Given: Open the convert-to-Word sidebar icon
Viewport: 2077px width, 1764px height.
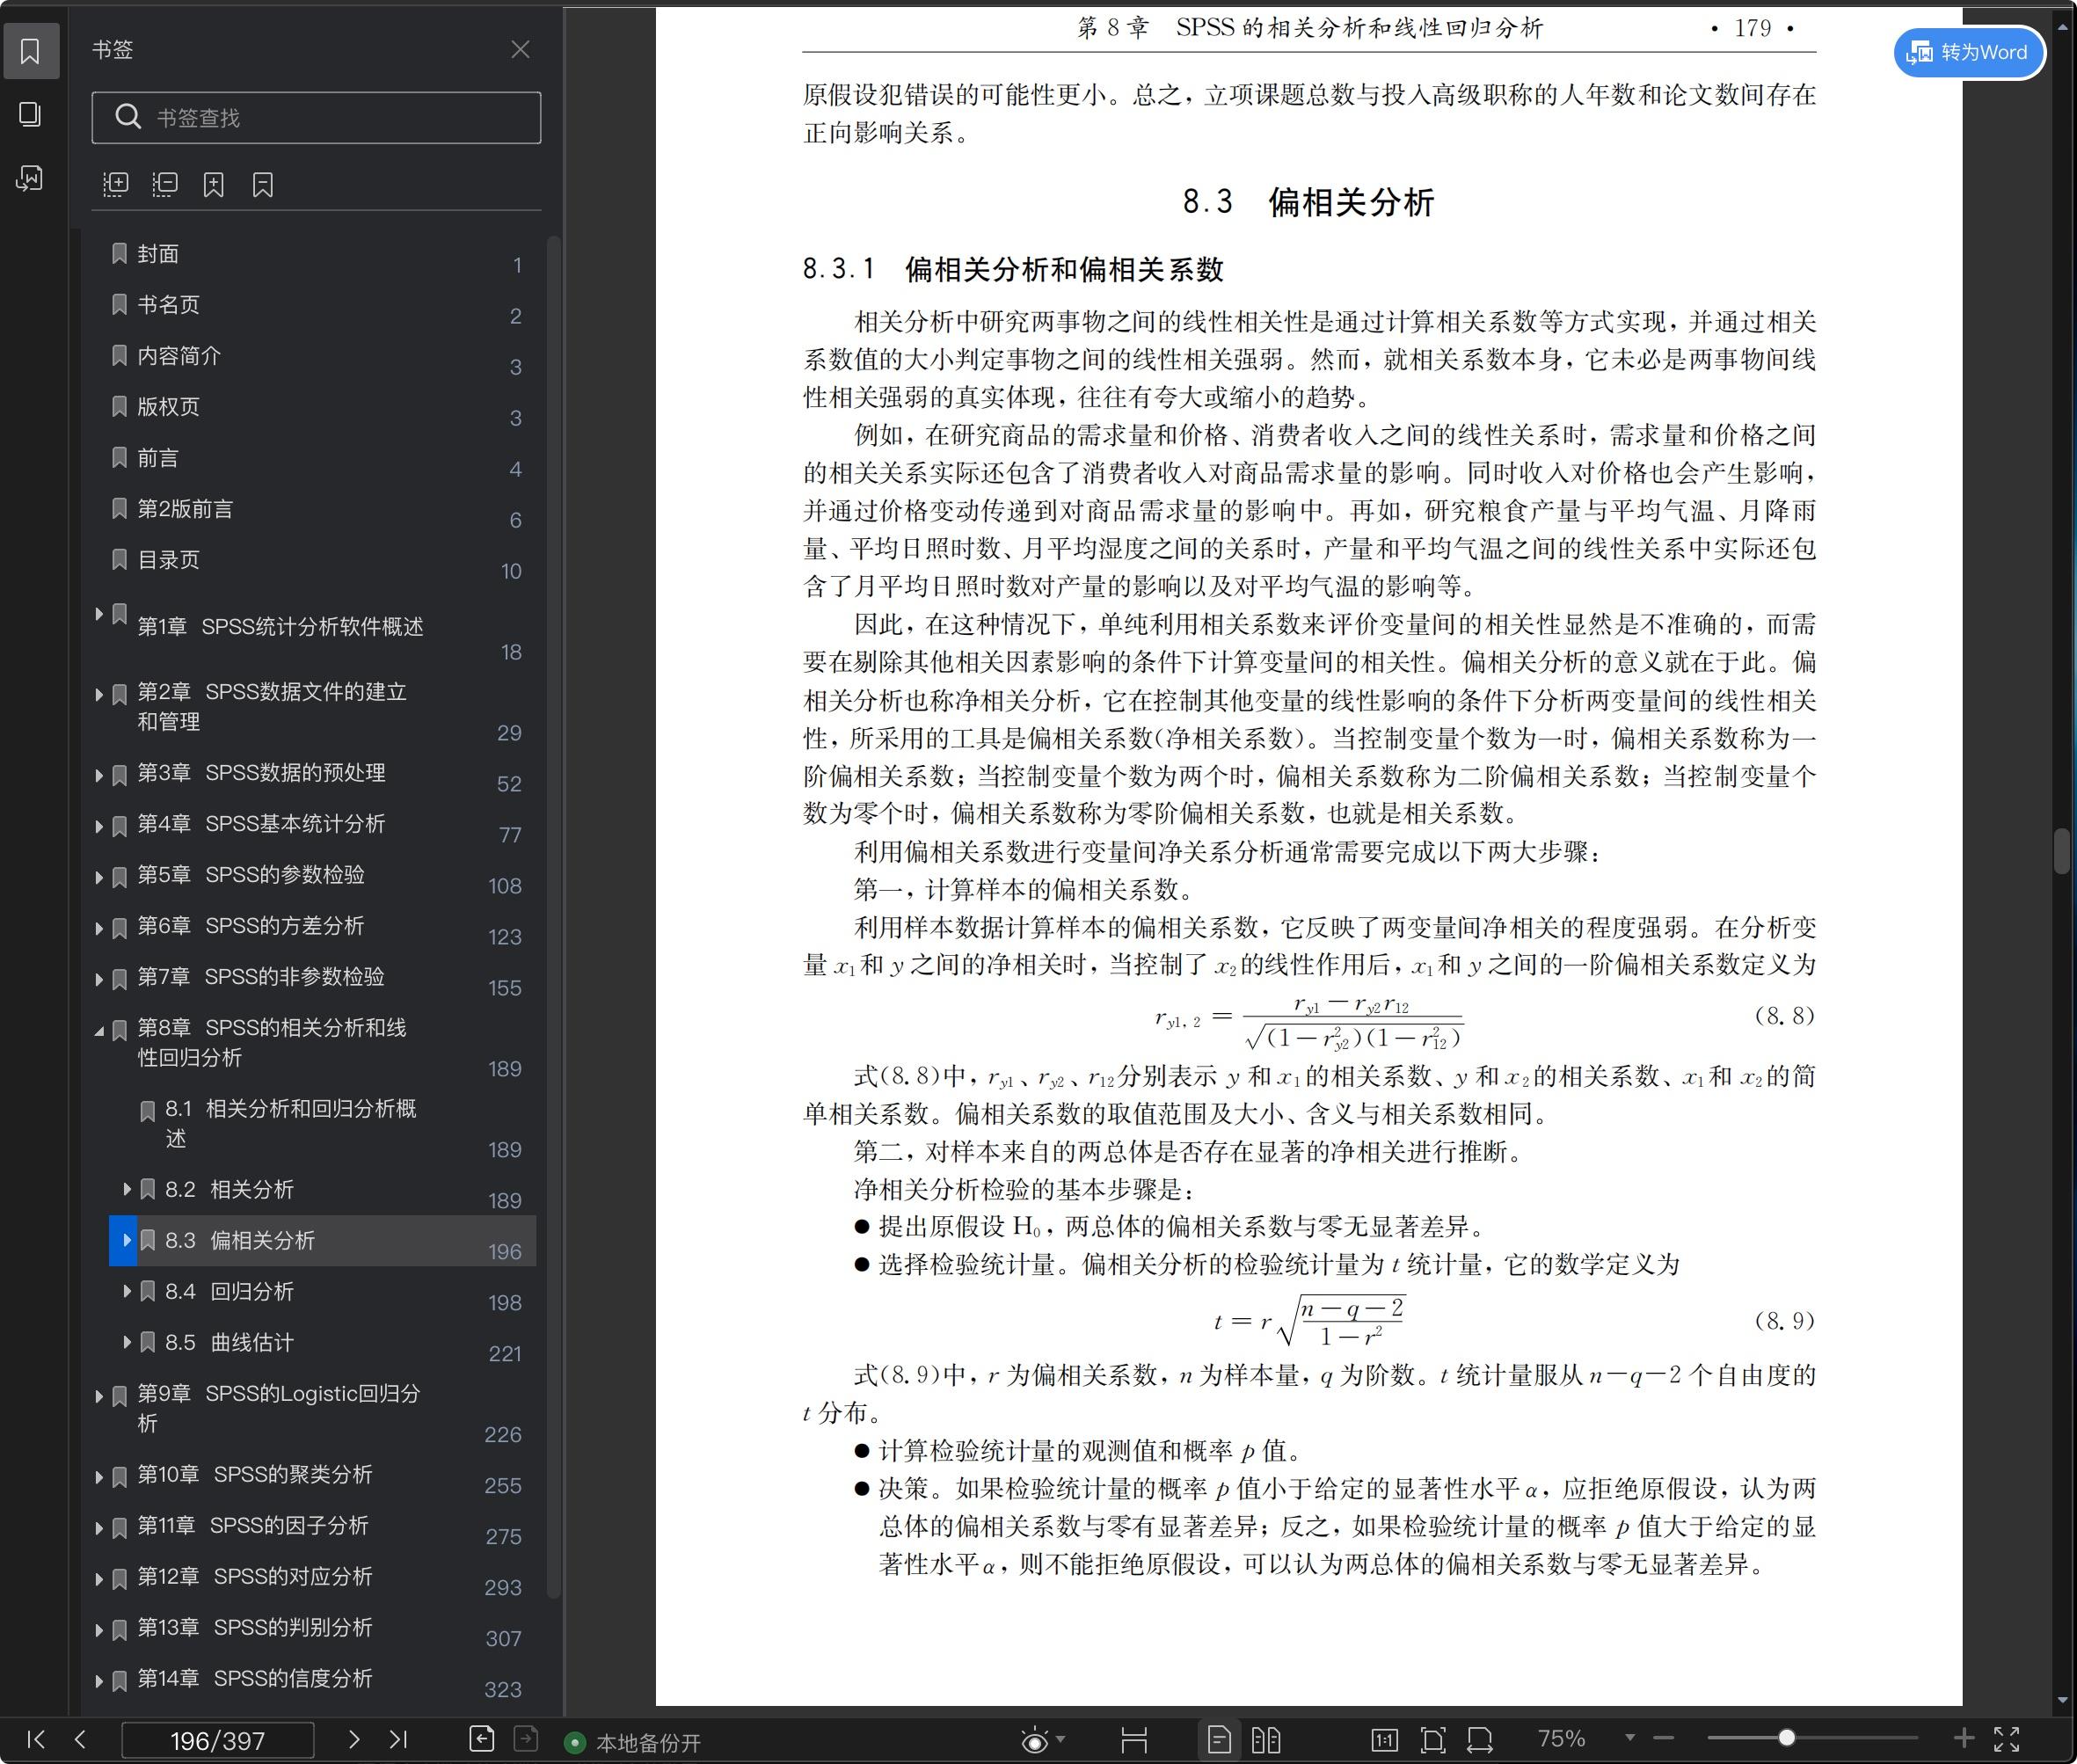Looking at the screenshot, I should coord(30,178).
